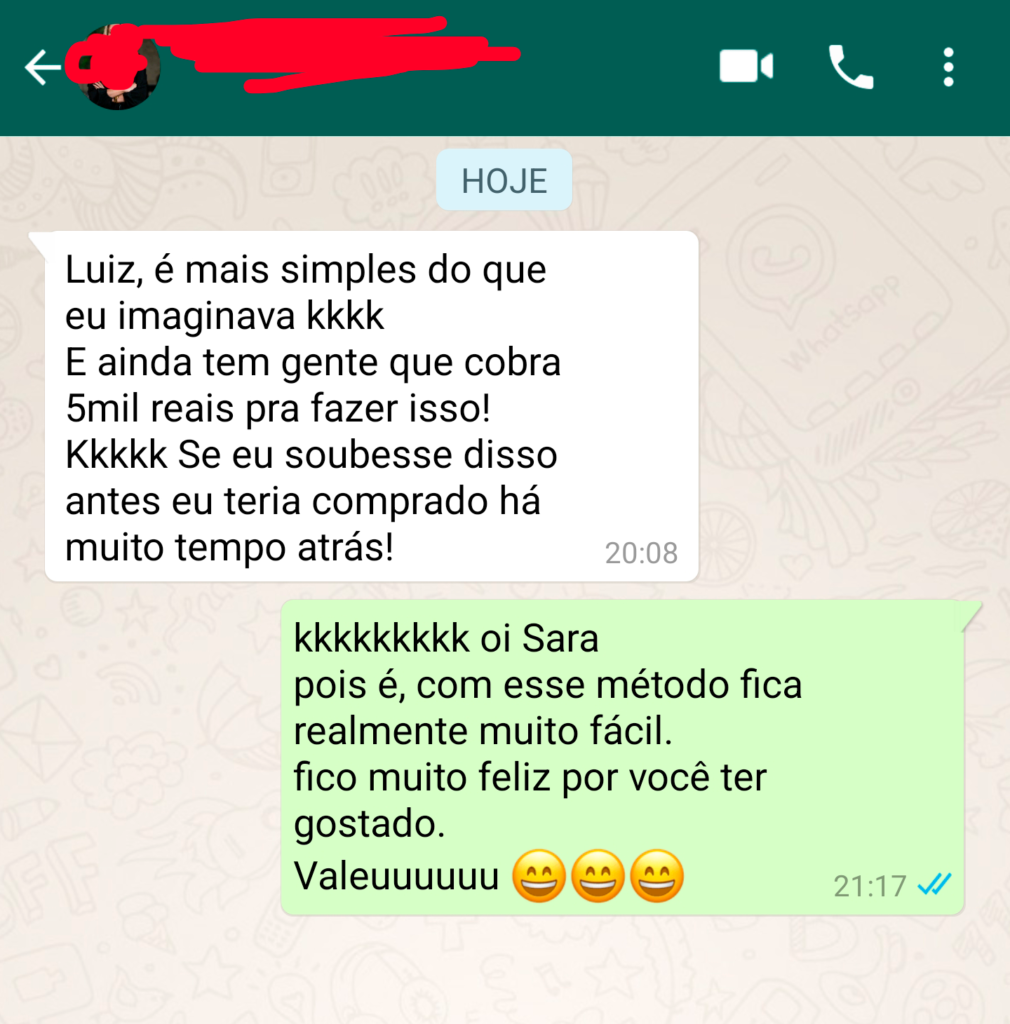The width and height of the screenshot is (1010, 1024).
Task: Start a voice call via the phone icon
Action: [x=851, y=67]
